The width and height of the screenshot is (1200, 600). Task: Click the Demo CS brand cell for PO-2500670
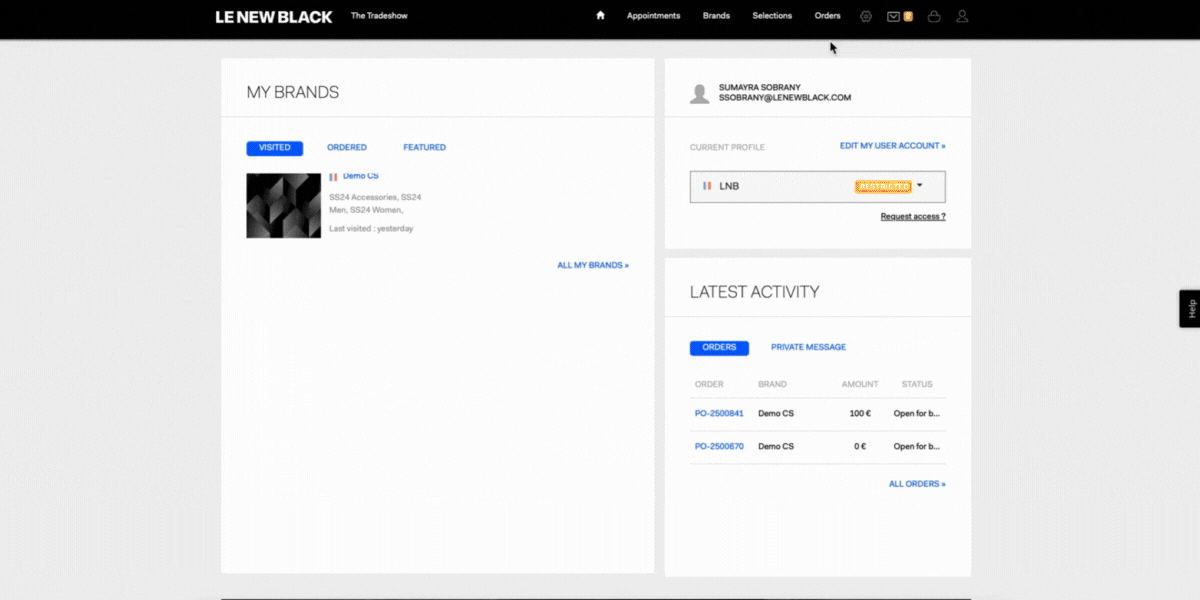776,447
